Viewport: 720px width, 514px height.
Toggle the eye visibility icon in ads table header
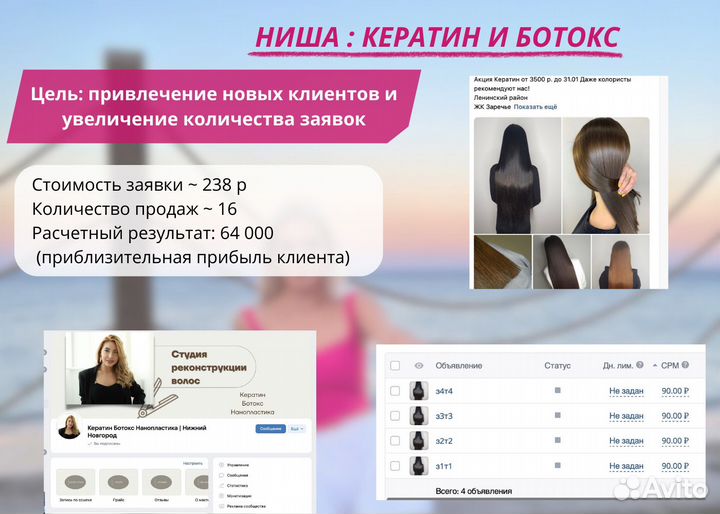[x=418, y=366]
